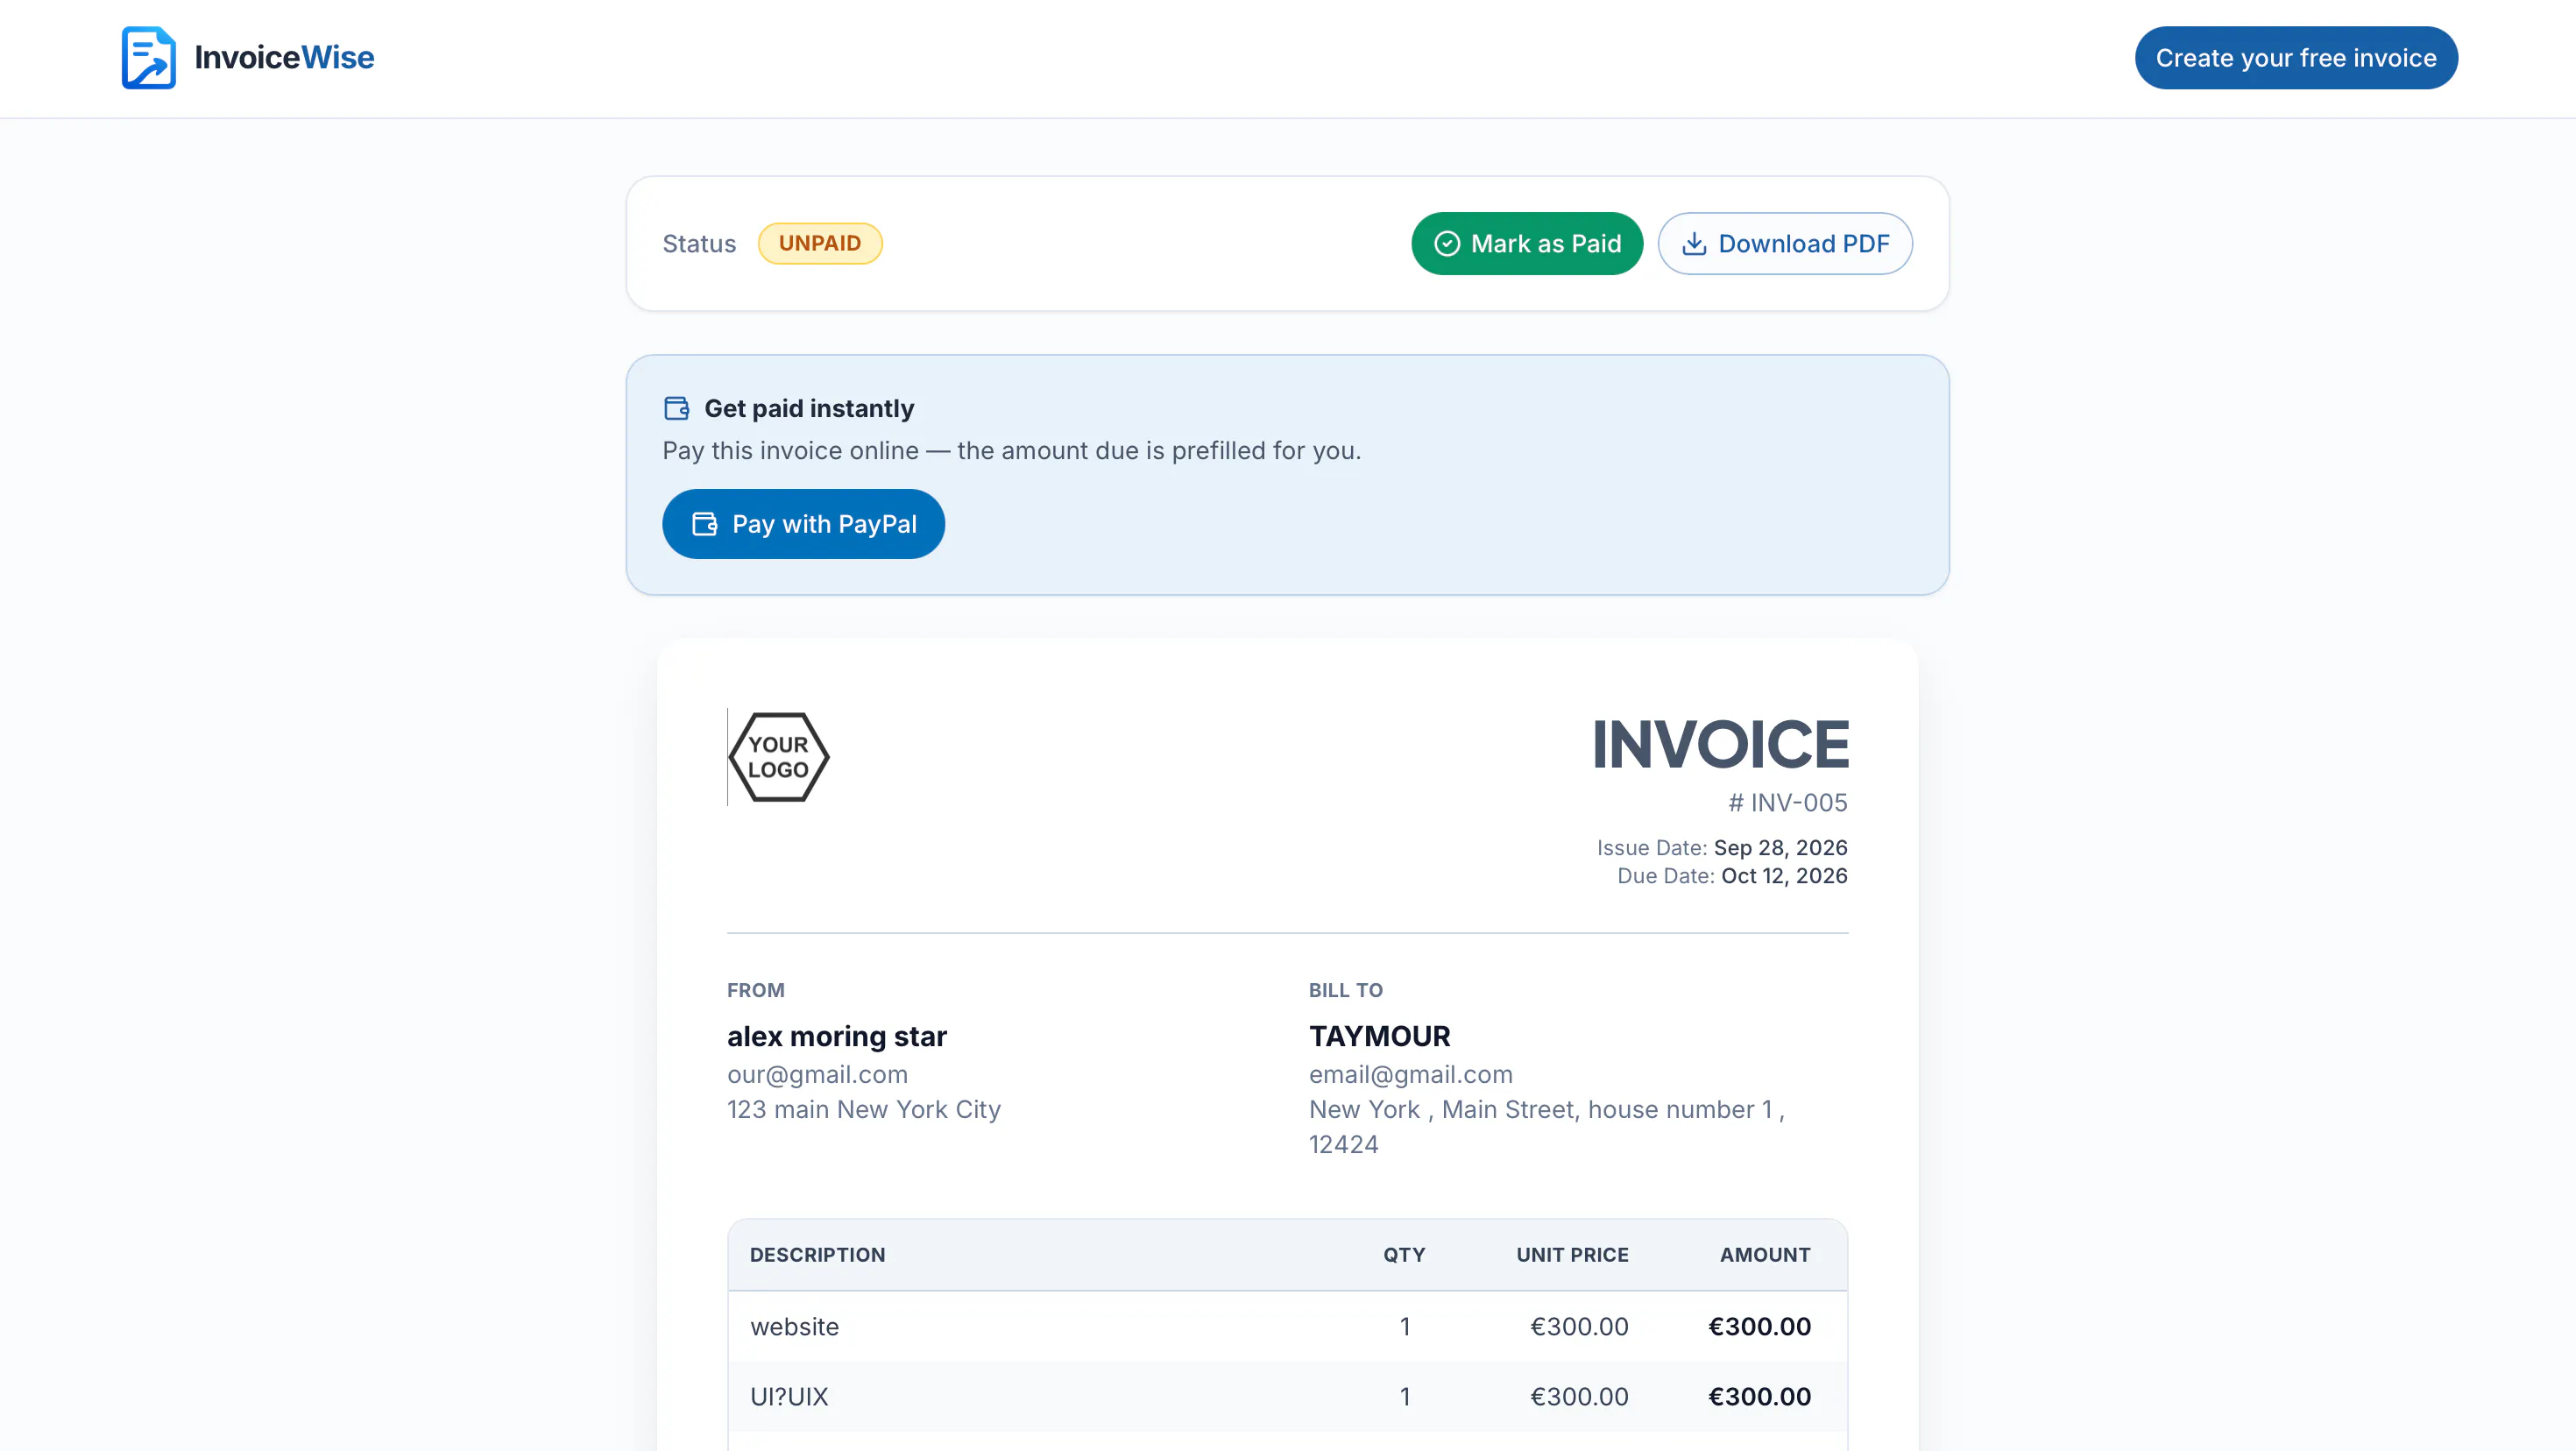The width and height of the screenshot is (2576, 1451).
Task: Click the INVOICE title
Action: [1720, 744]
